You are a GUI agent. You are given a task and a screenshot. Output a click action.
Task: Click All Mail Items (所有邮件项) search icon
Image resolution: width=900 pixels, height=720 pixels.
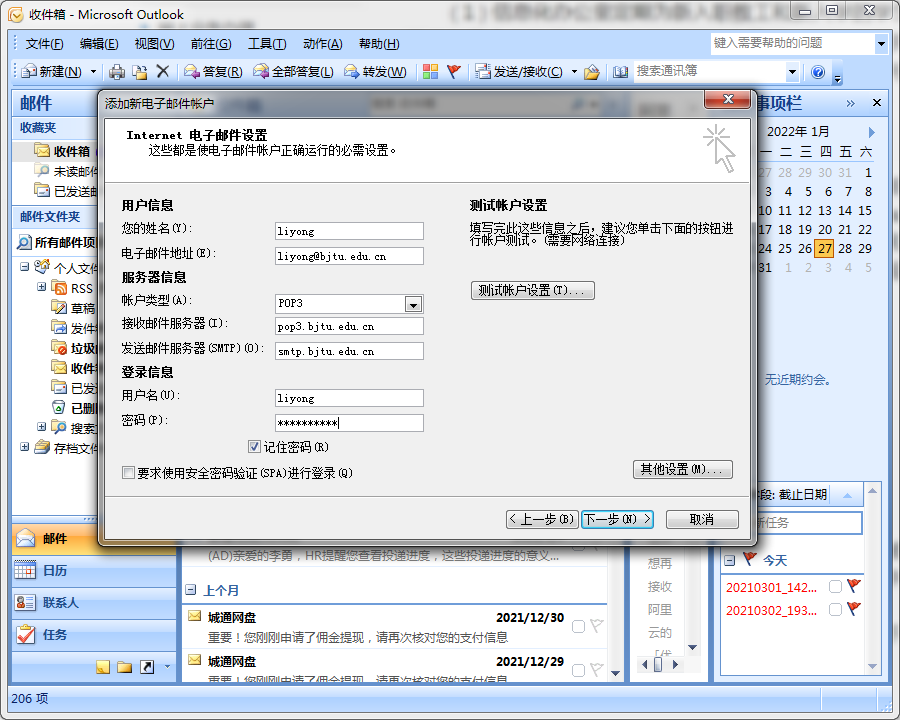coord(24,242)
